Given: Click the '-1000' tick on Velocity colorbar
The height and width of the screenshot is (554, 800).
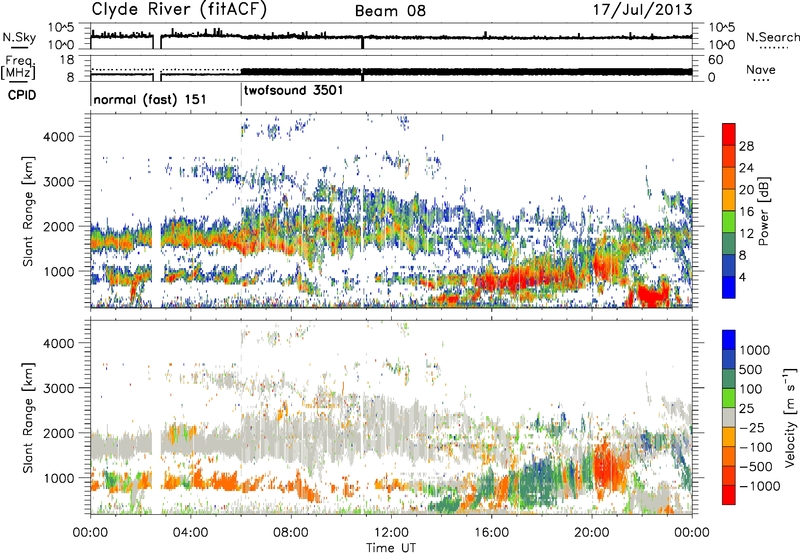Looking at the screenshot, I should [759, 486].
